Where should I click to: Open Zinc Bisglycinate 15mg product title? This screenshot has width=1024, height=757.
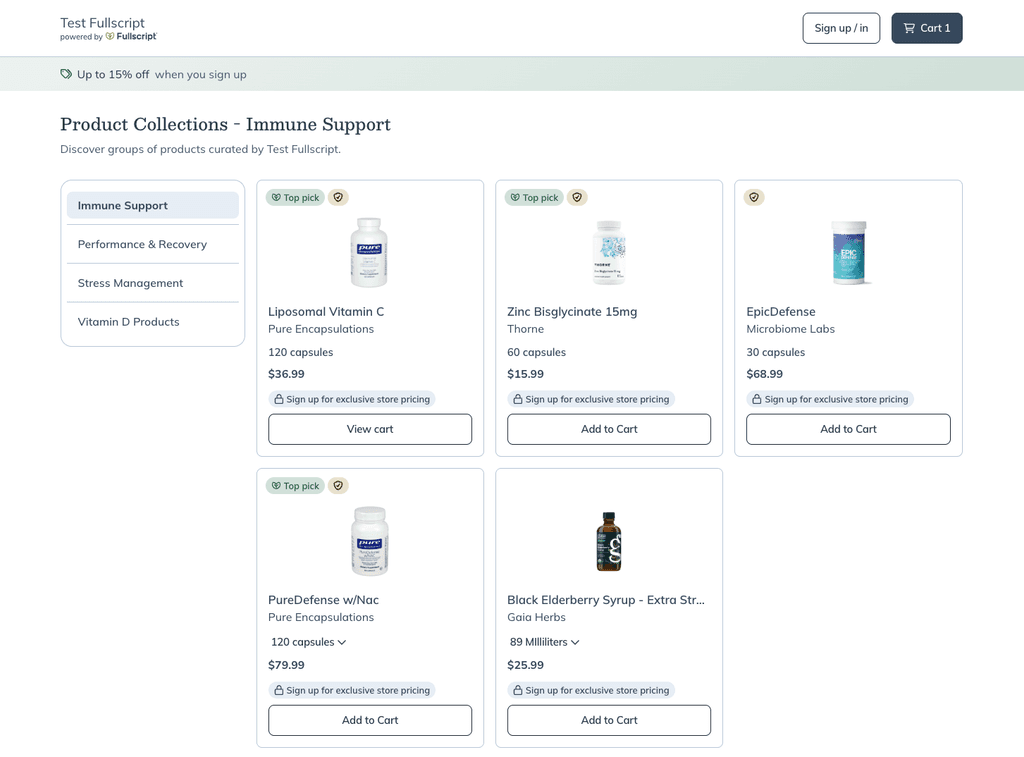pos(572,312)
